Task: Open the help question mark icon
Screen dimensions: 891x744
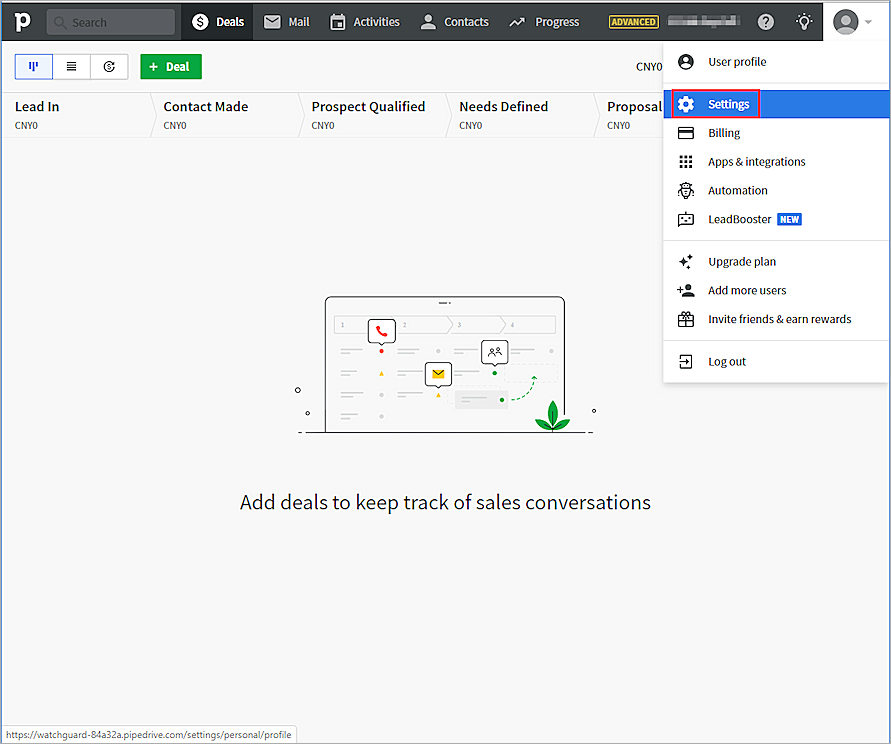Action: 766,21
